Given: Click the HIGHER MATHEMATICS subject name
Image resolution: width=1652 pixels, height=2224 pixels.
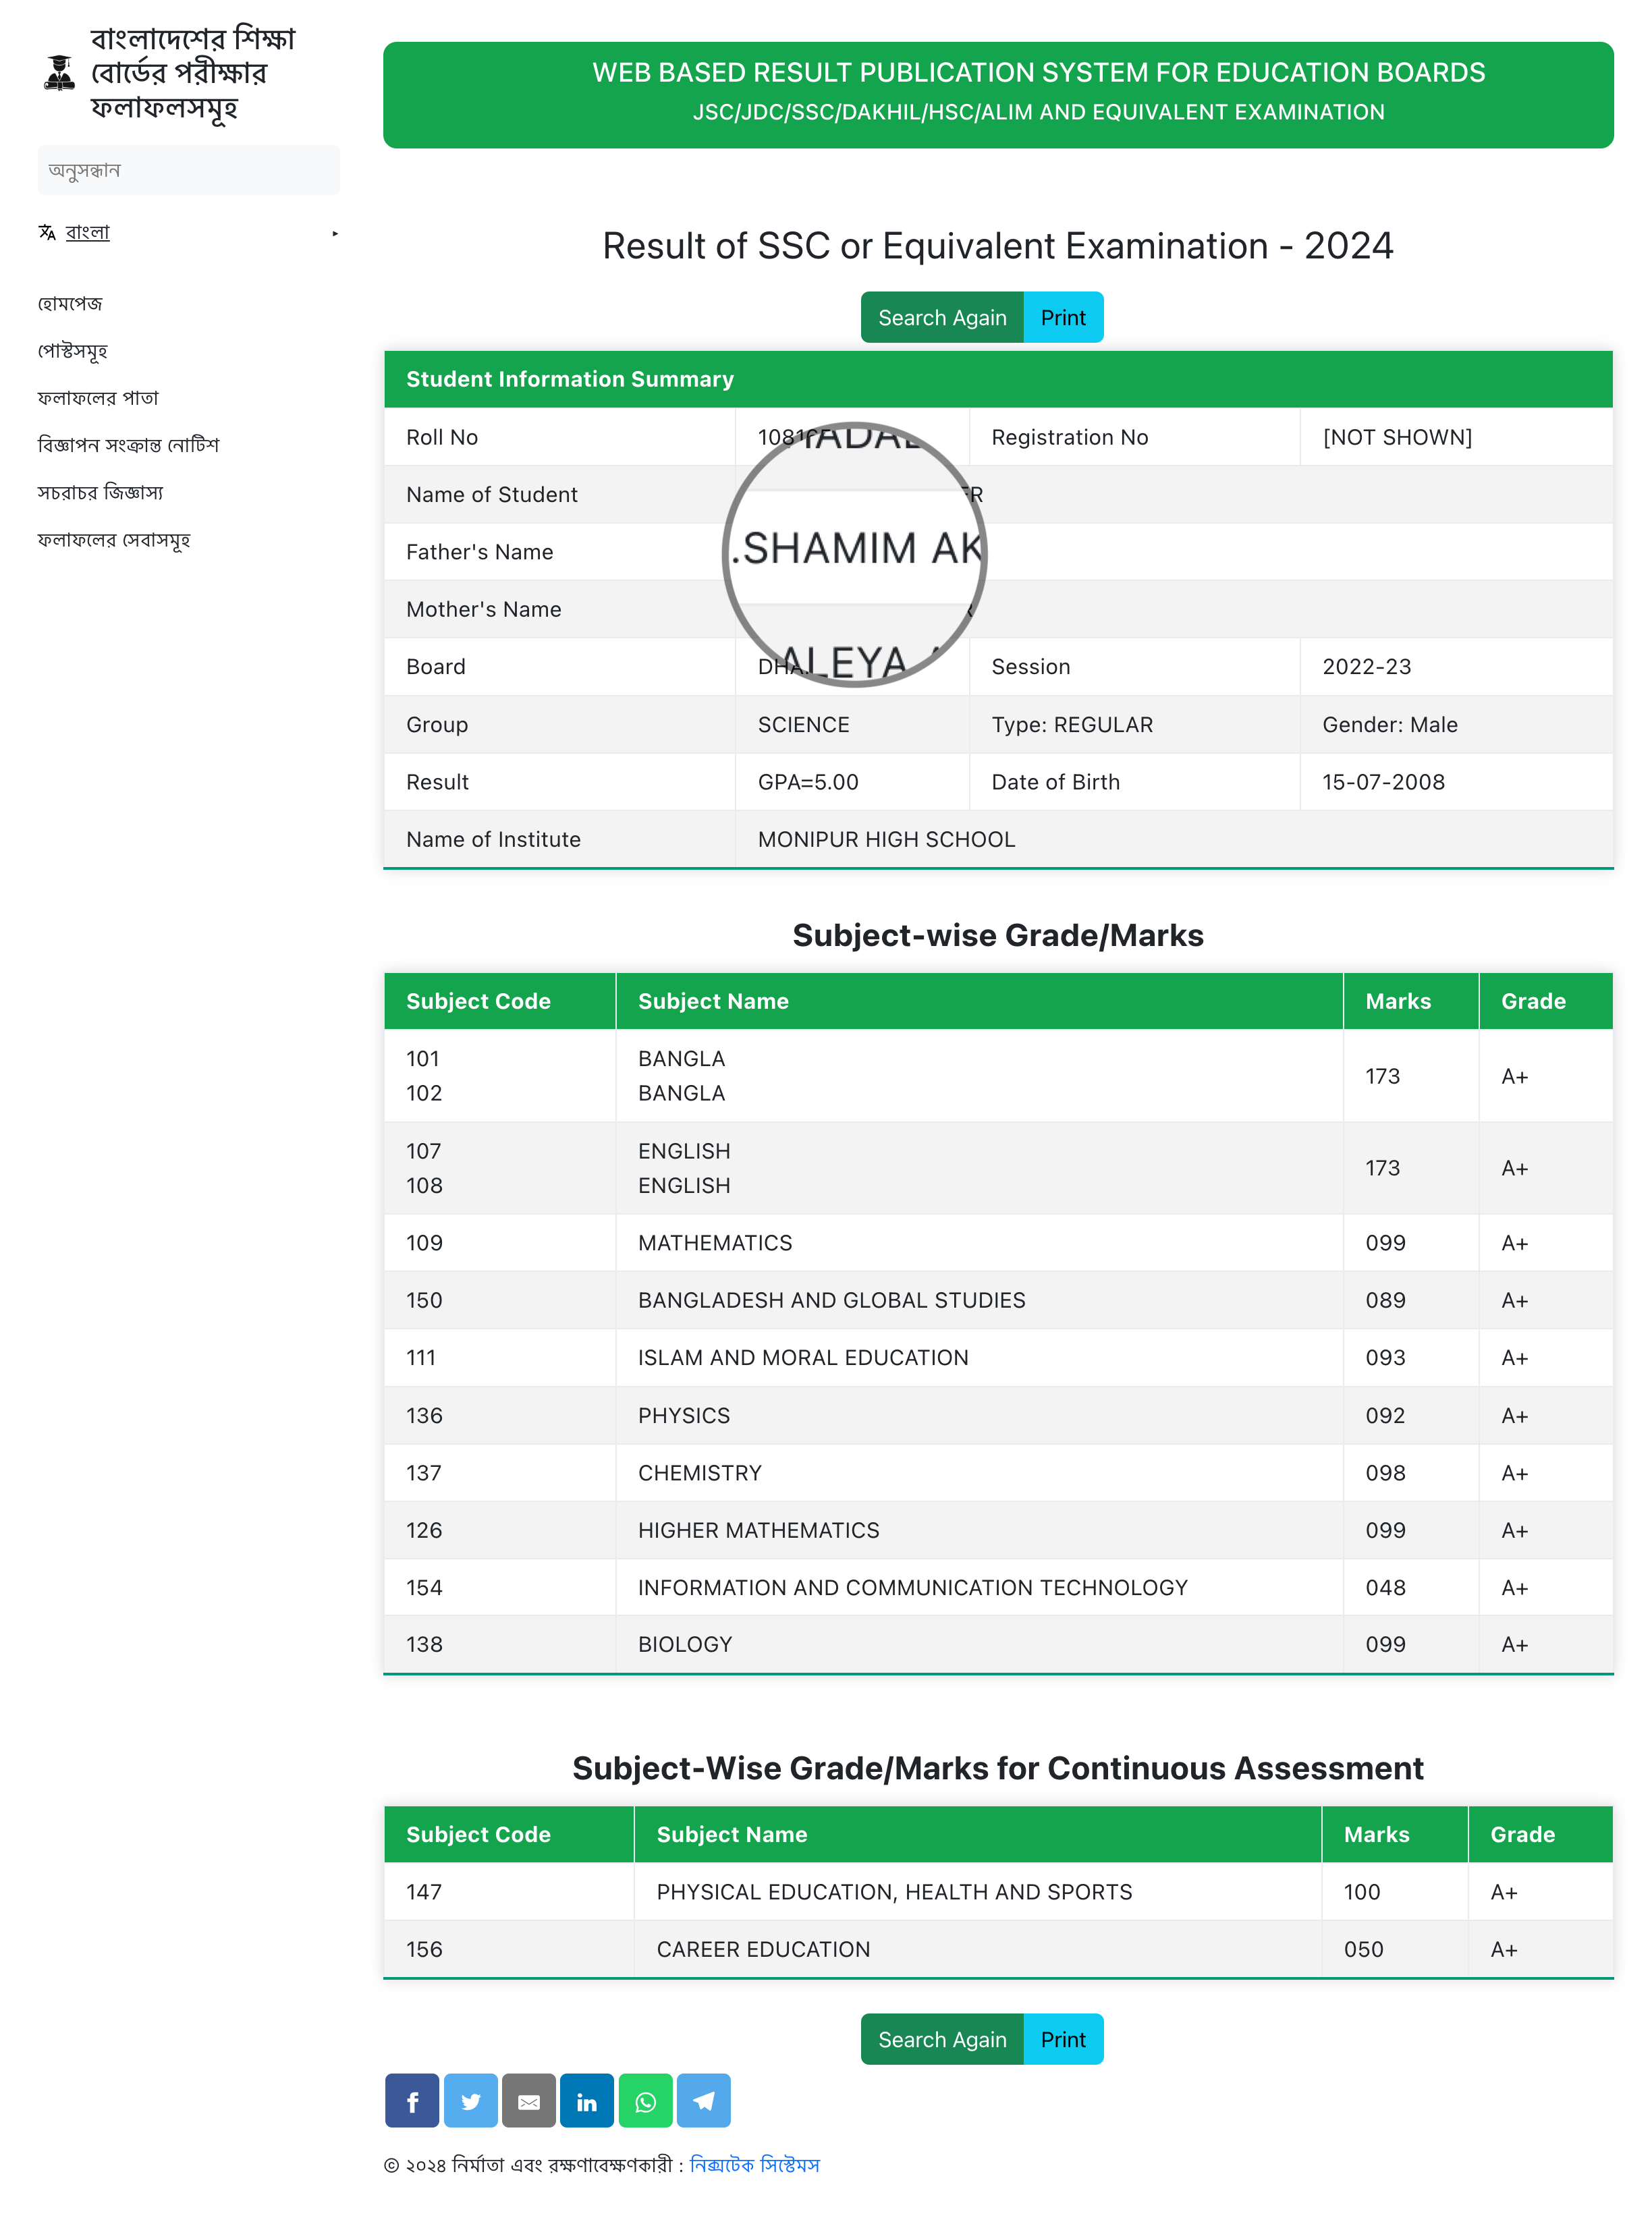Looking at the screenshot, I should 759,1530.
